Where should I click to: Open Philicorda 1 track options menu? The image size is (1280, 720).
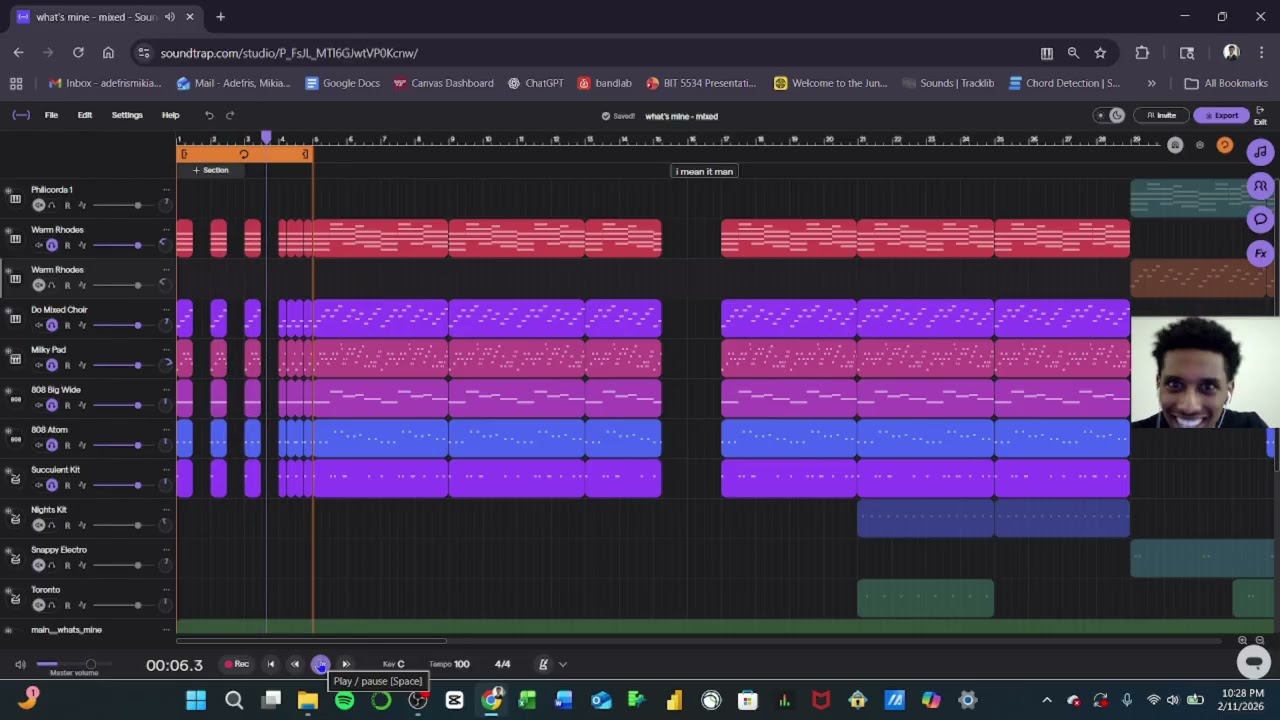166,190
